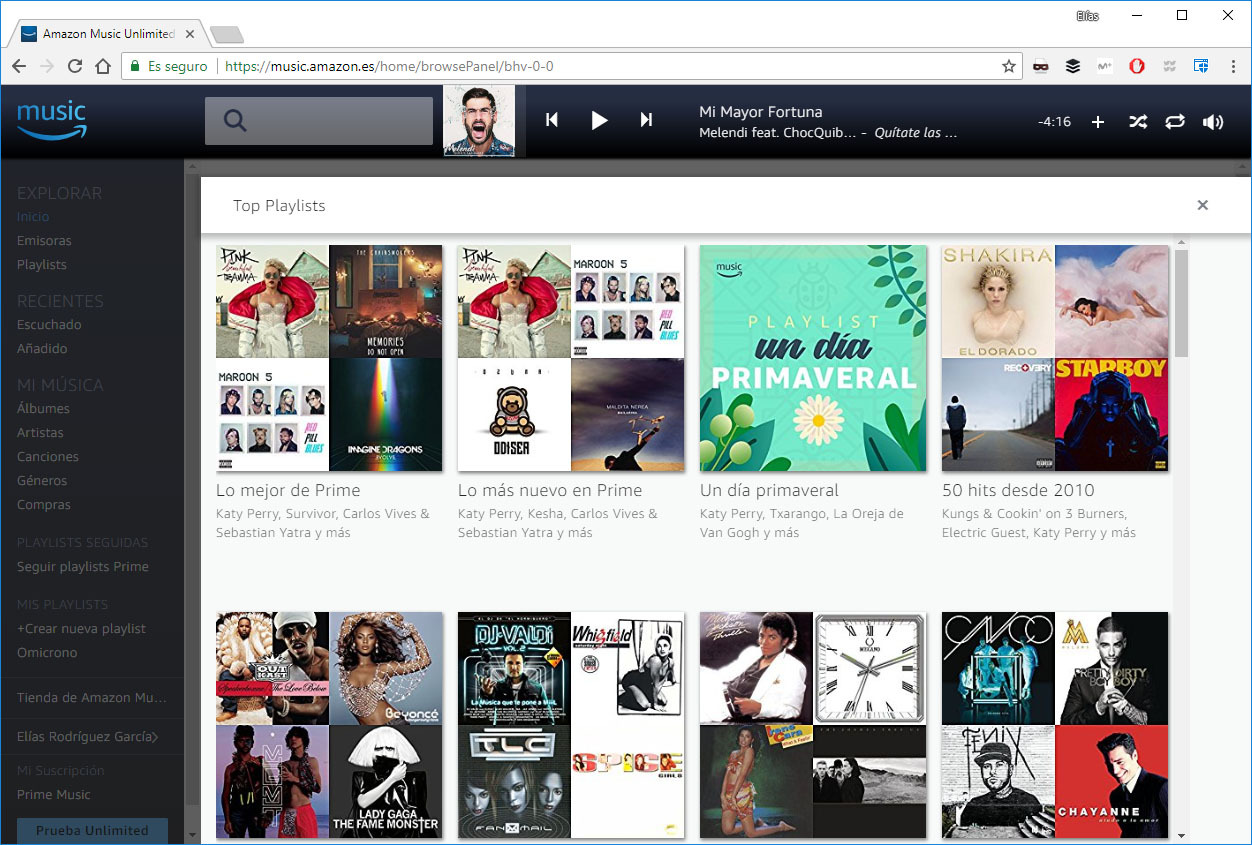The width and height of the screenshot is (1252, 845).
Task: Close the Top Playlists panel
Action: 1203,205
